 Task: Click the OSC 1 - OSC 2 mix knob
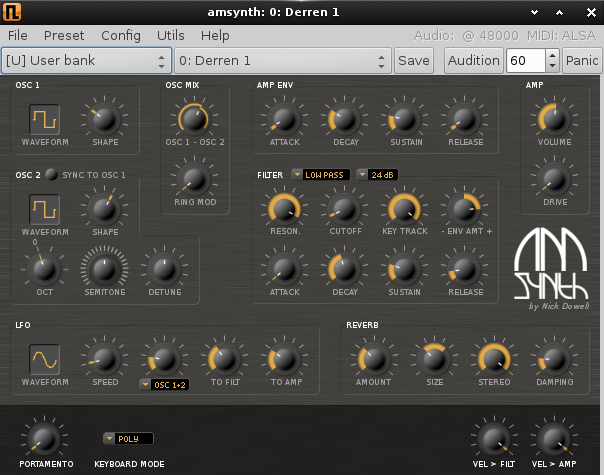point(194,119)
